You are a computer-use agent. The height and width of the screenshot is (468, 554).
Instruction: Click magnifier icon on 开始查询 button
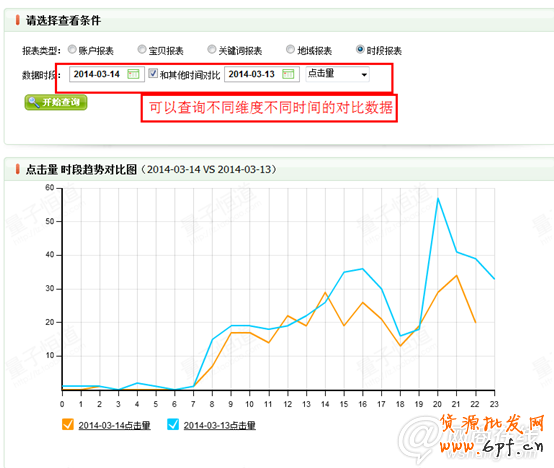[x=34, y=102]
